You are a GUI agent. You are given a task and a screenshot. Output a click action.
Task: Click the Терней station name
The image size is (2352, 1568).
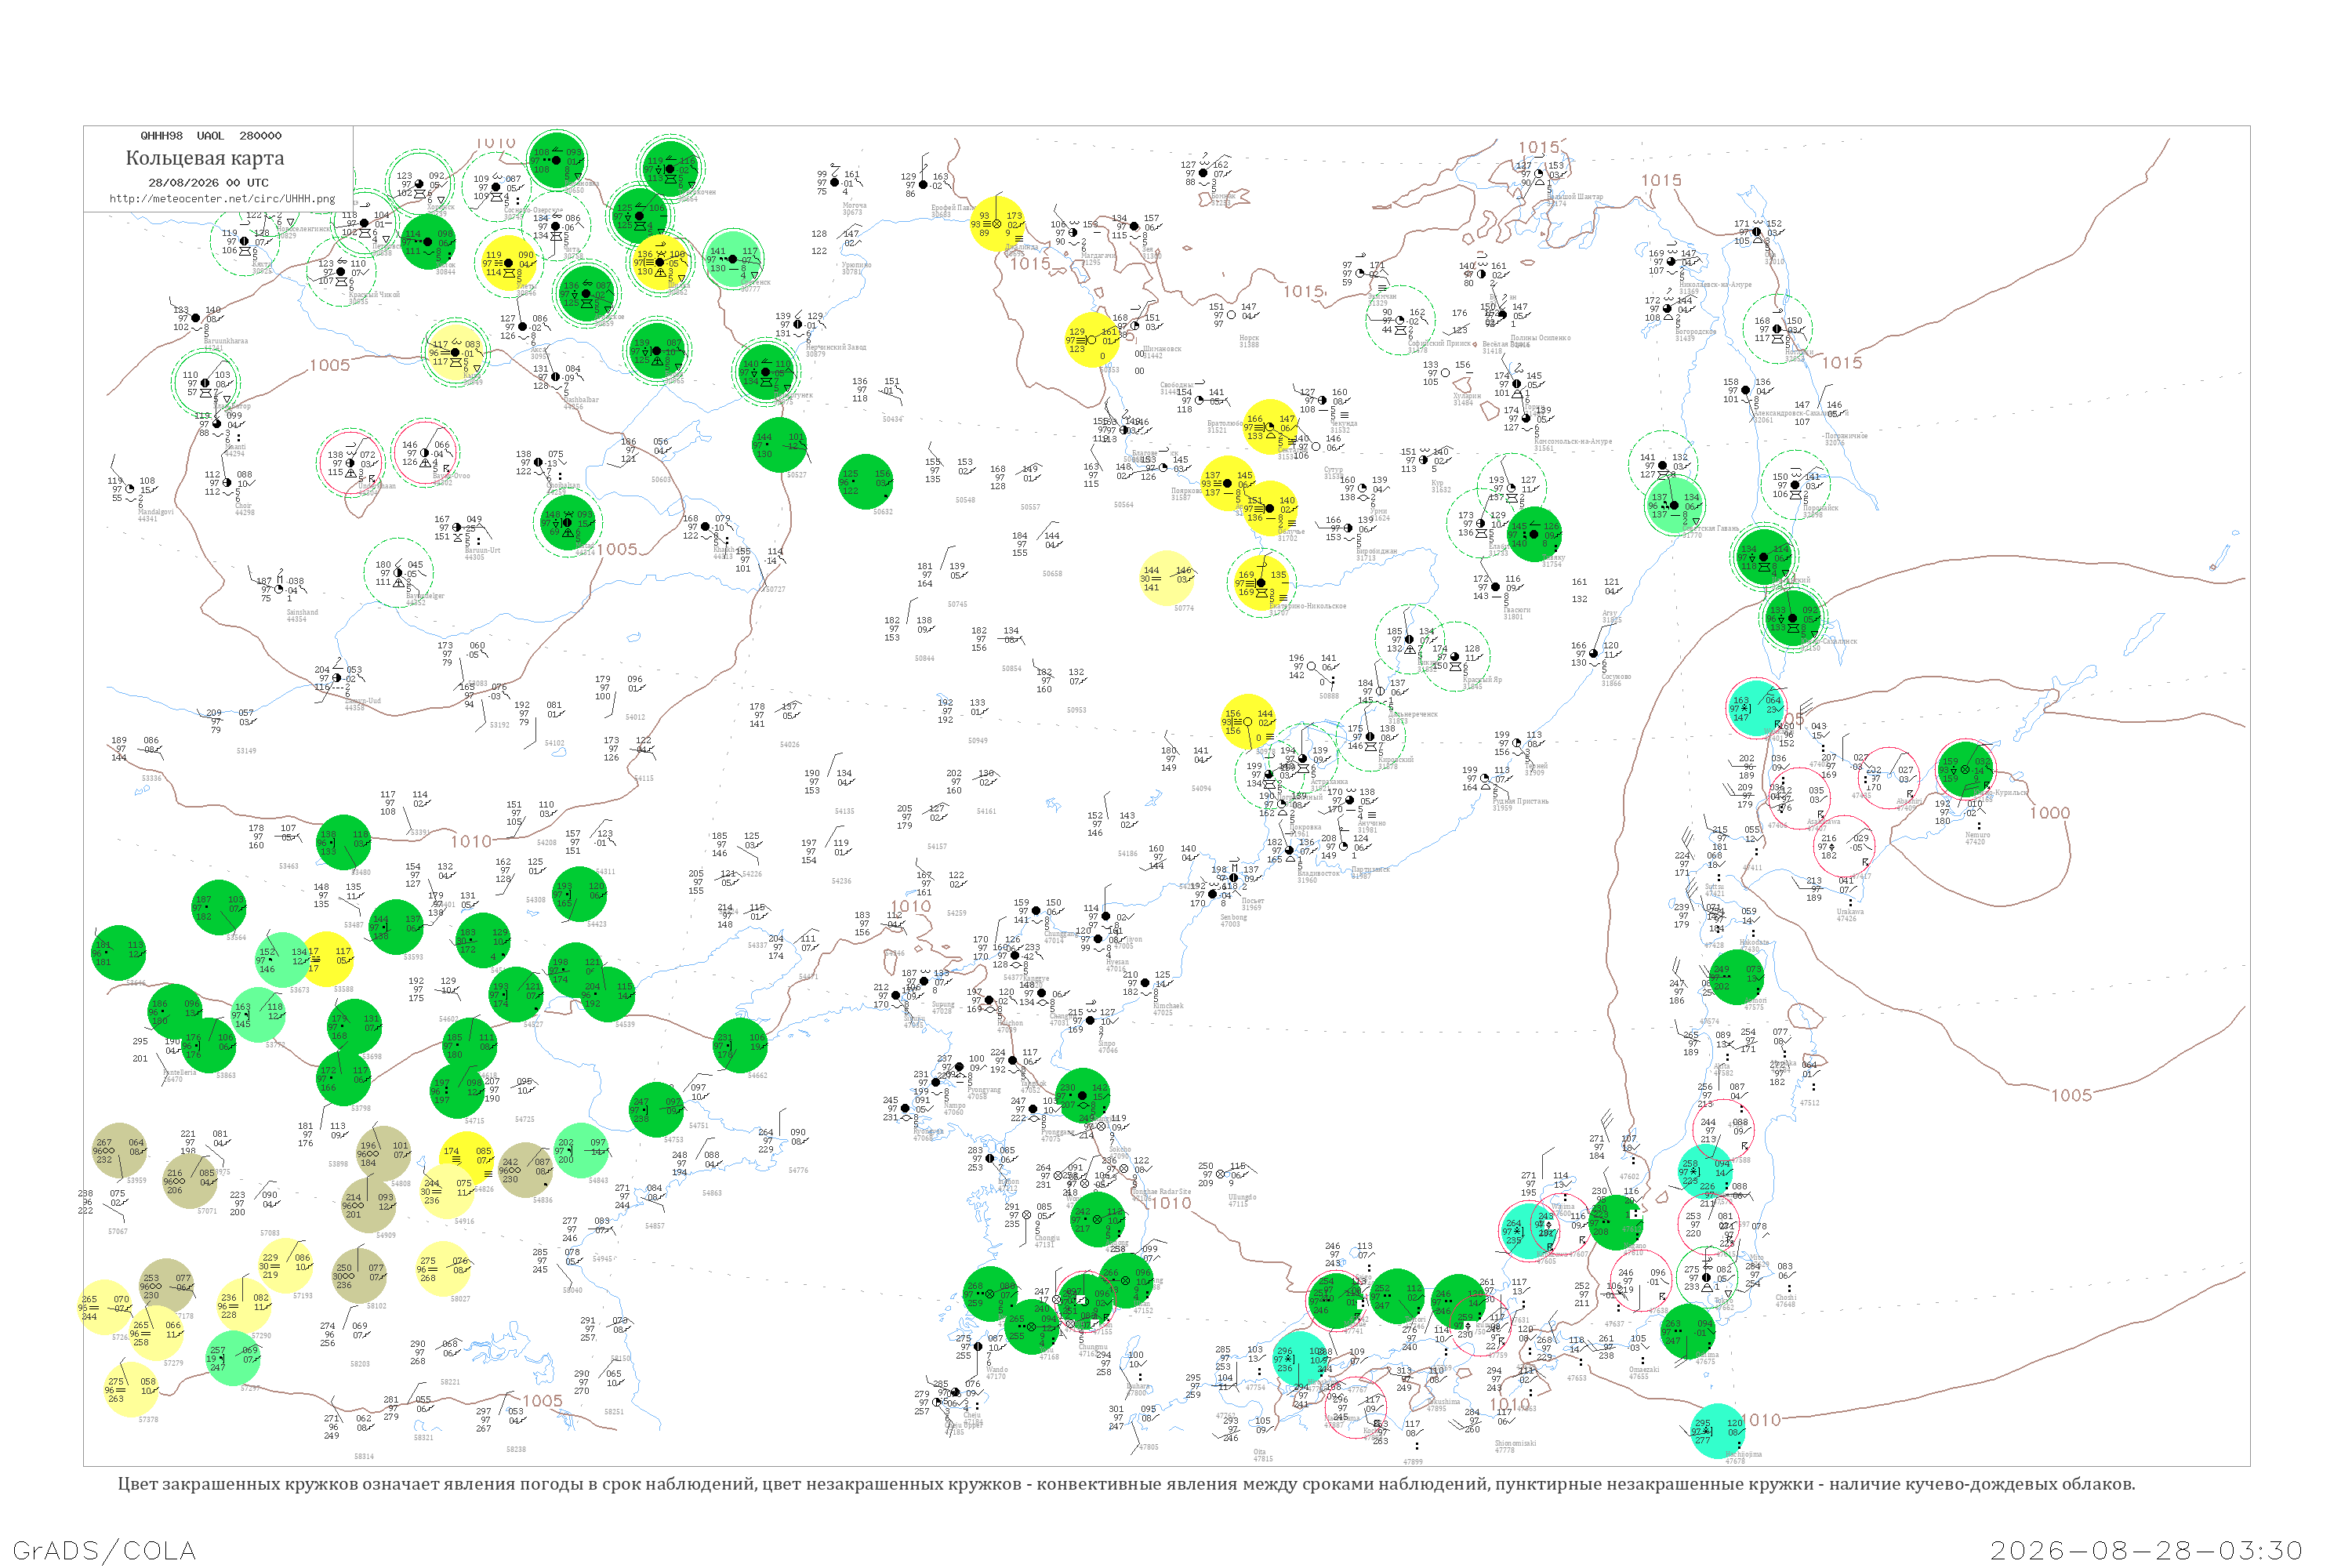pos(1535,767)
